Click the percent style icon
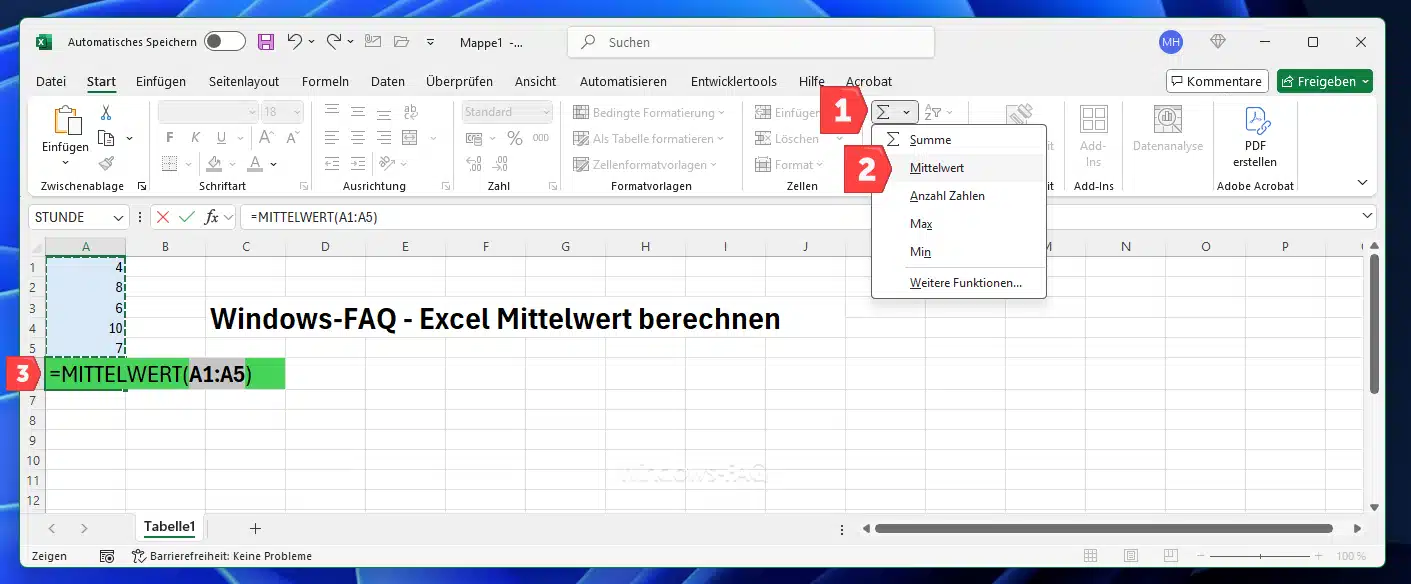 pos(514,138)
